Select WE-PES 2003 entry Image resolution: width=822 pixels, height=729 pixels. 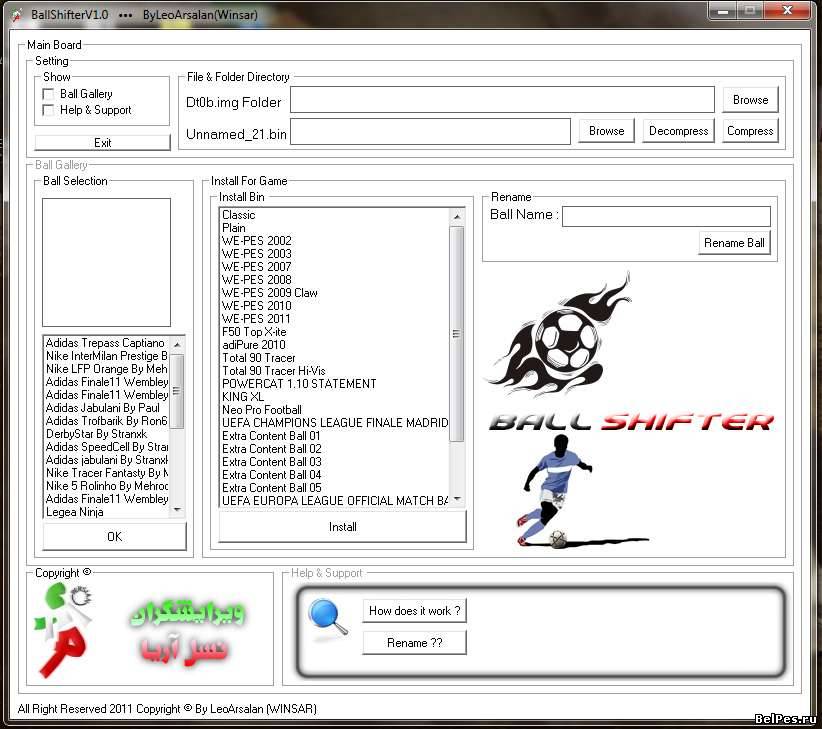[334, 254]
